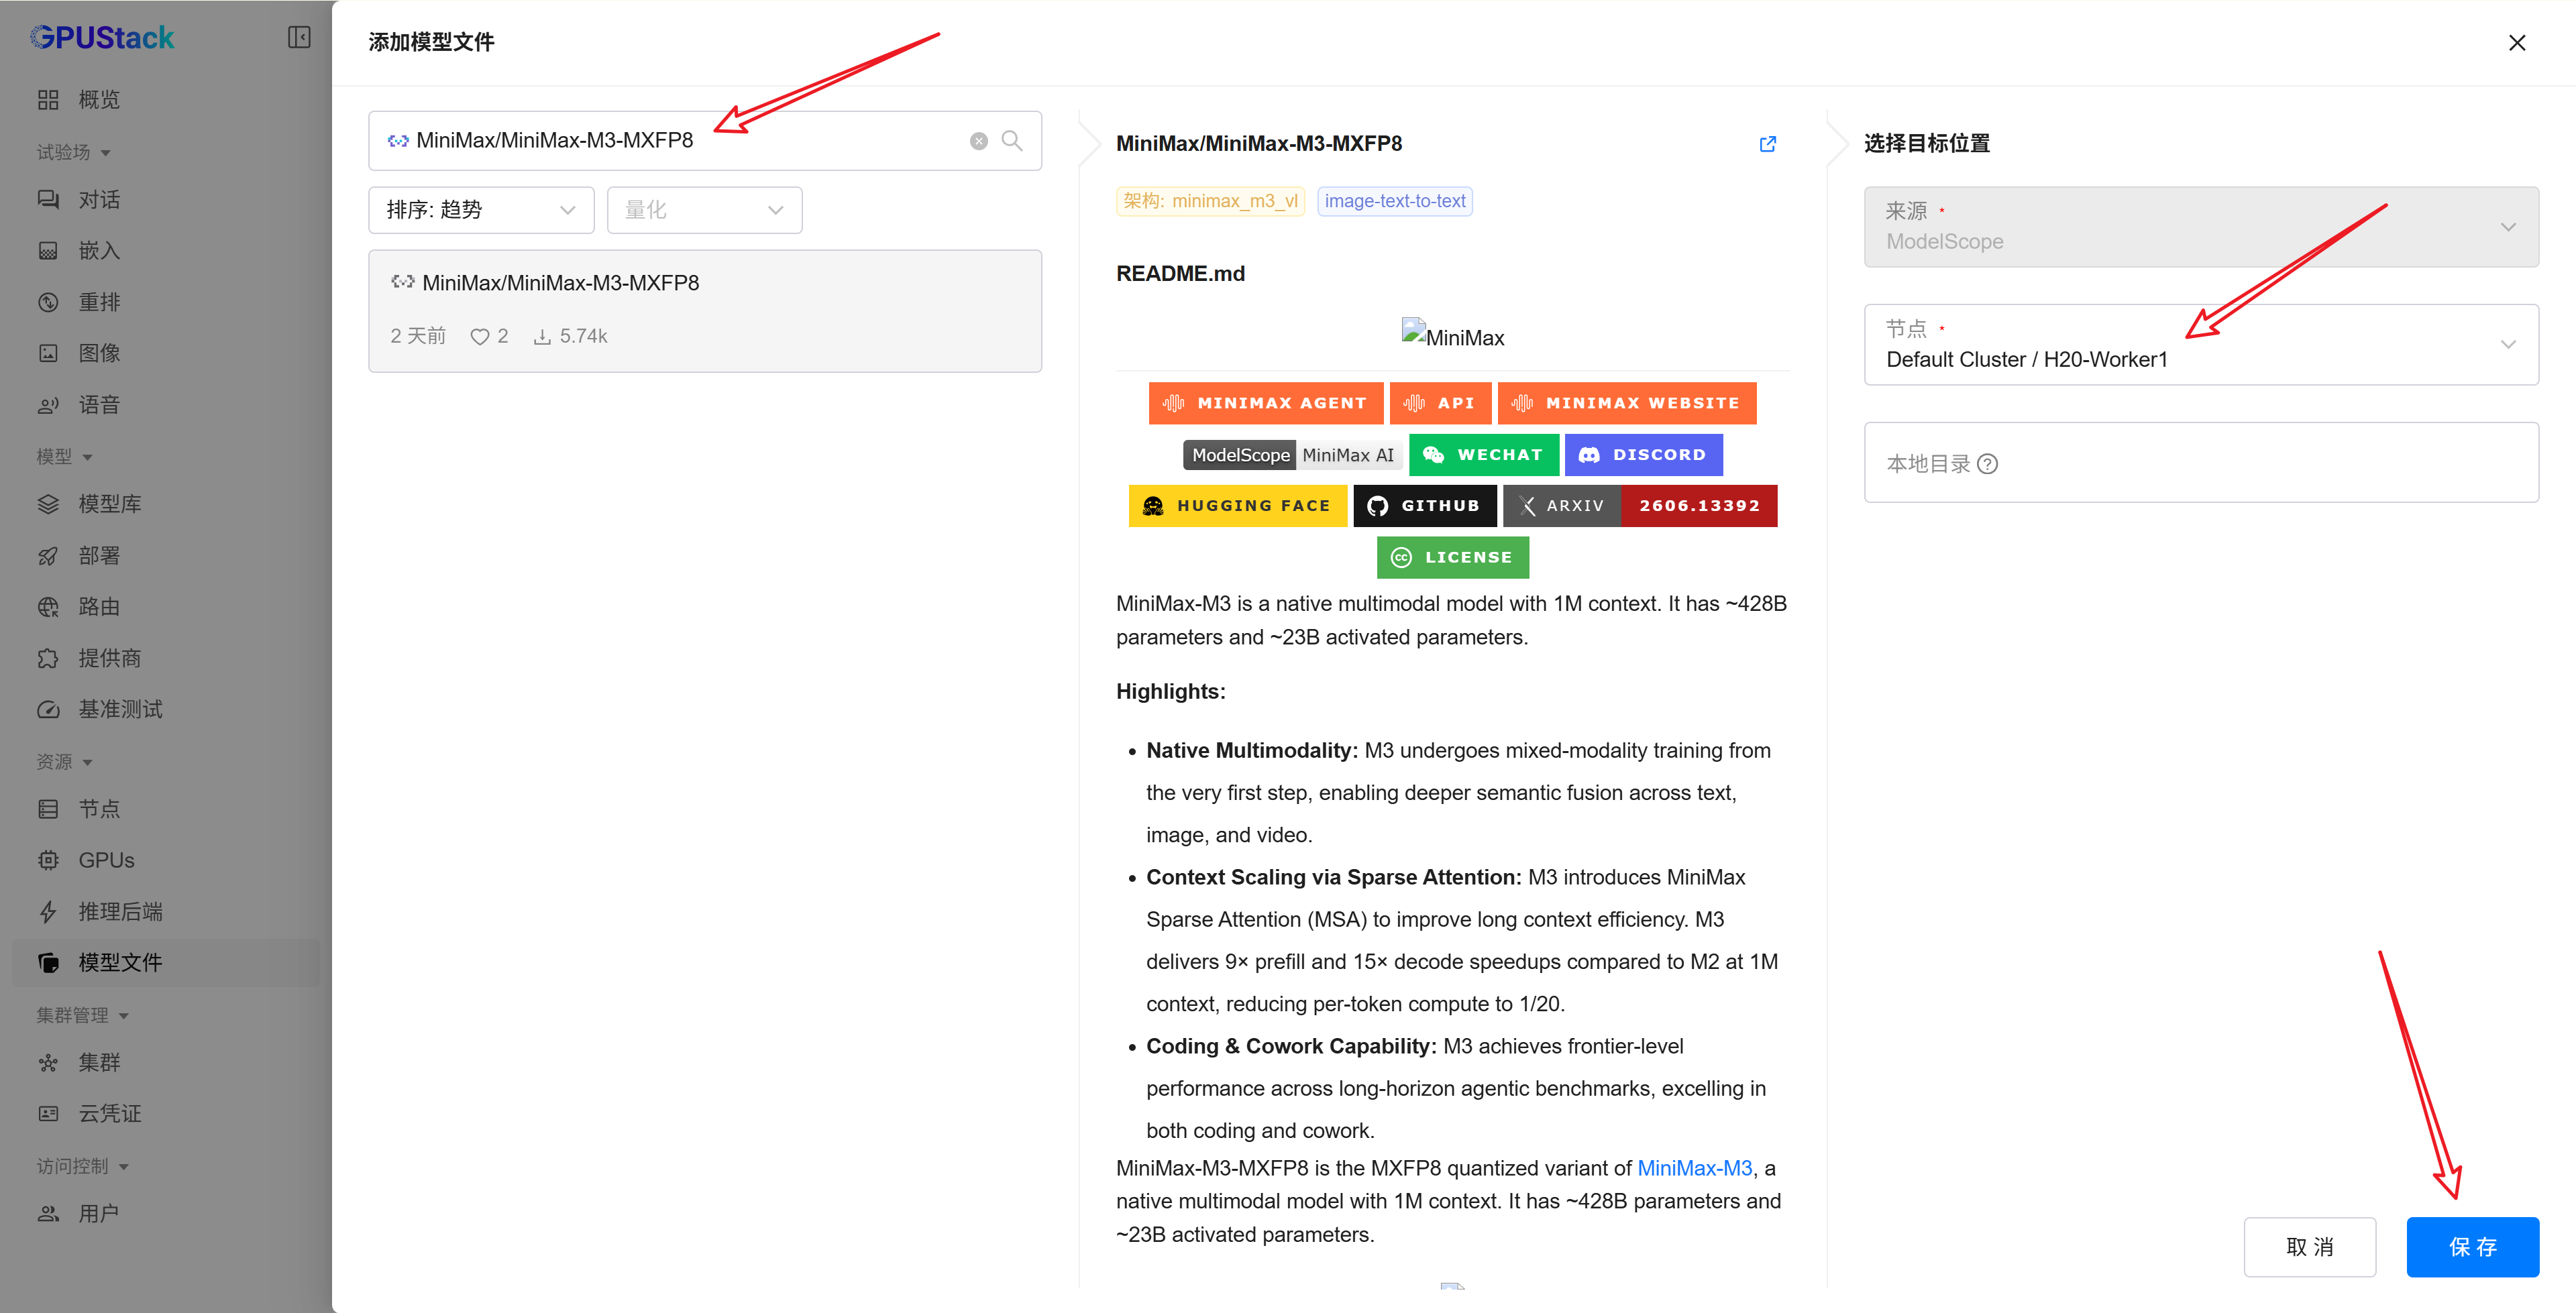
Task: Click the GPUs chip icon
Action: click(x=48, y=860)
